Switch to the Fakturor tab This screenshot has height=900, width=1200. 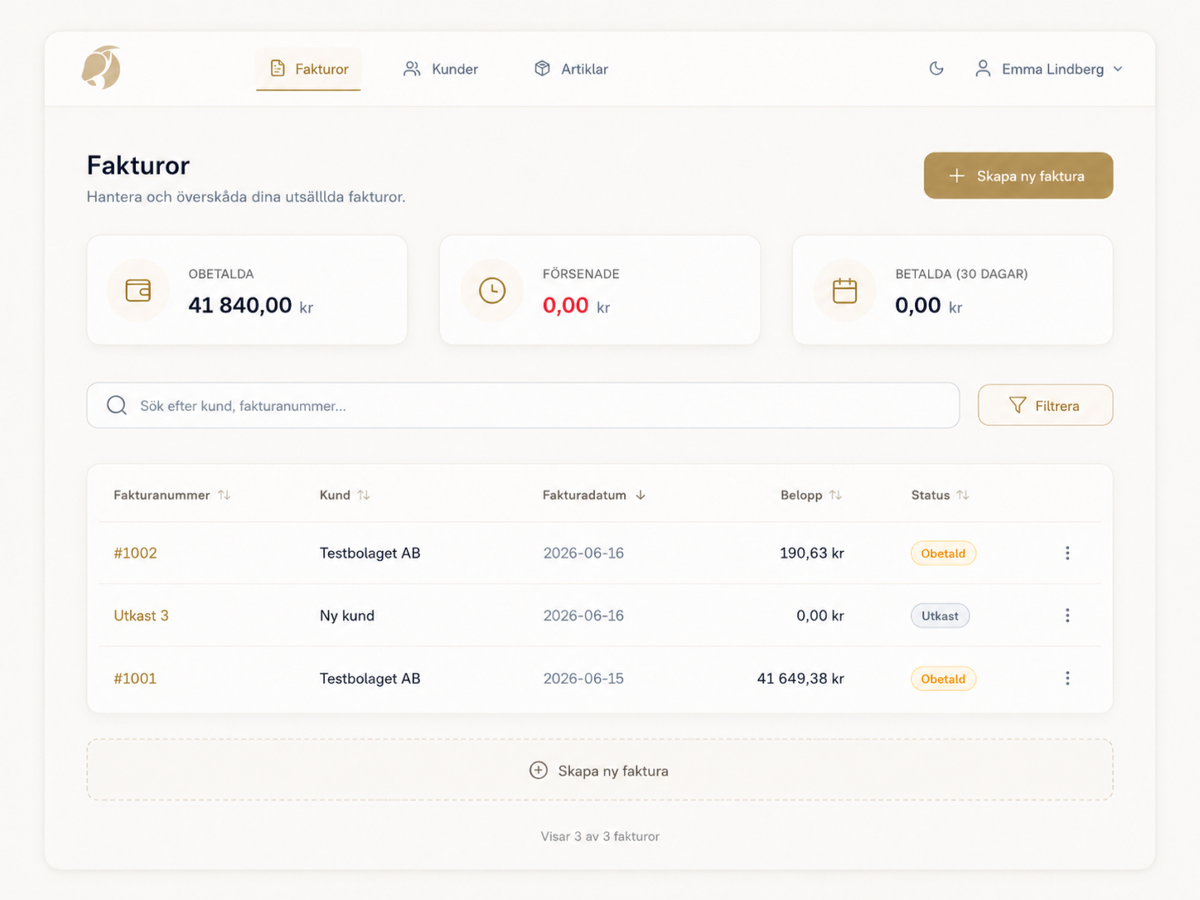point(309,69)
